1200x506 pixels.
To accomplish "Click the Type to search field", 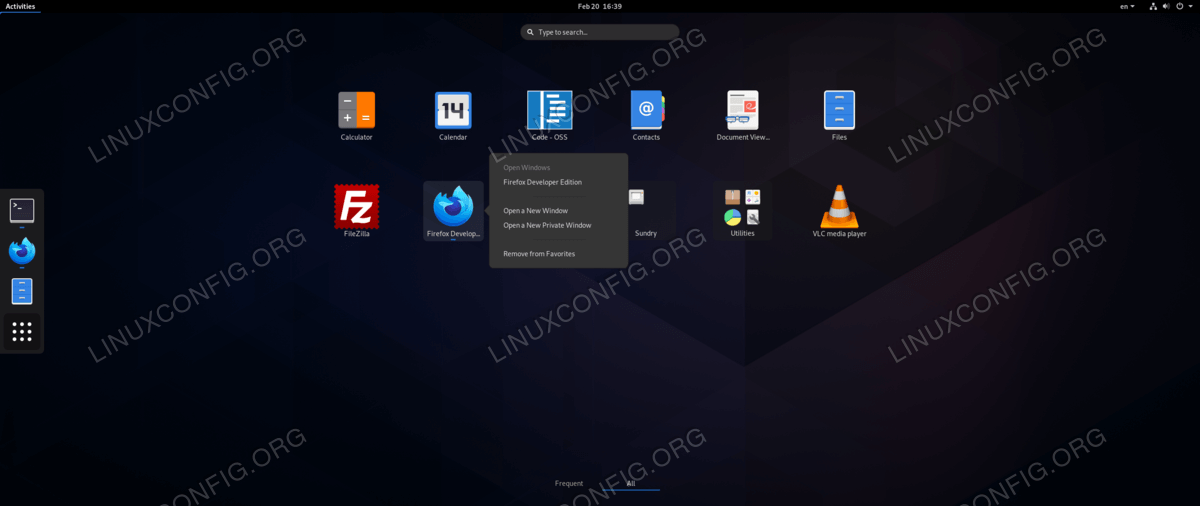I will 600,32.
